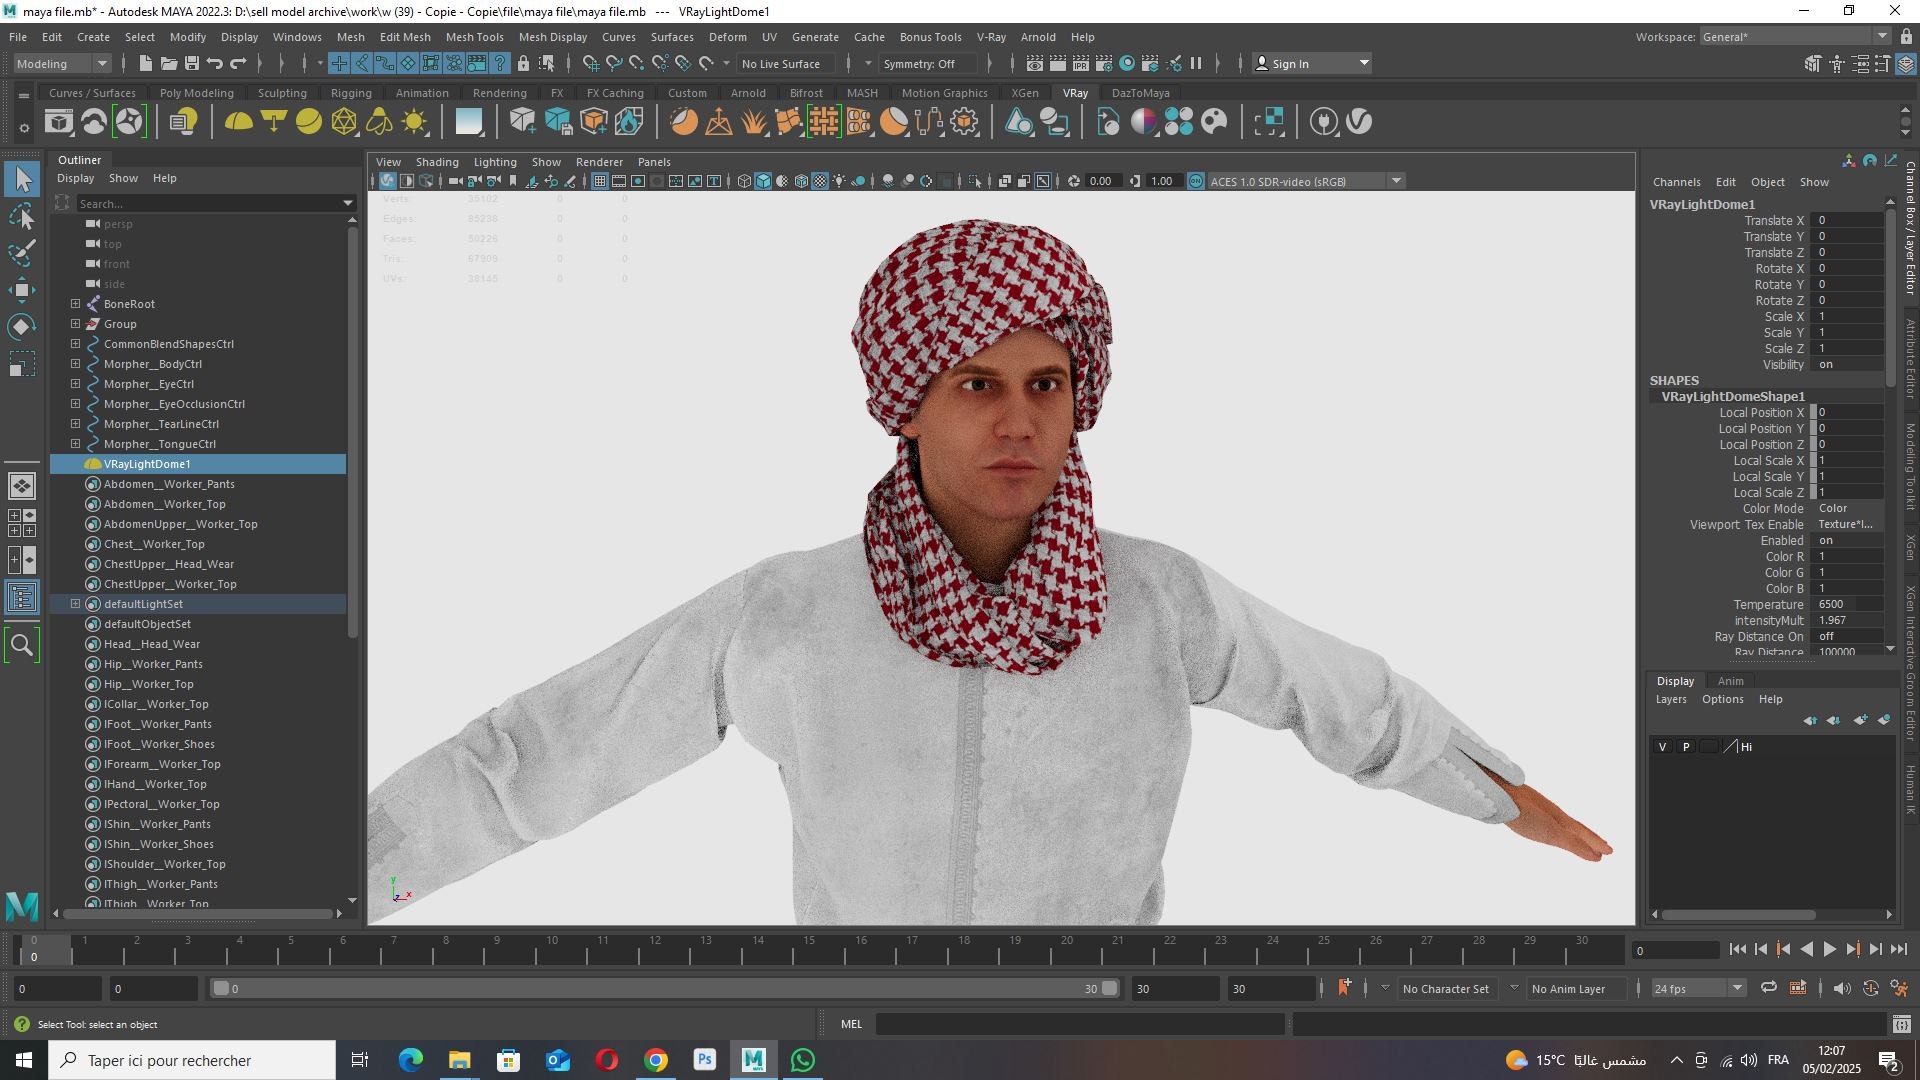Expand Group node in Outliner
This screenshot has width=1920, height=1080.
(75, 323)
